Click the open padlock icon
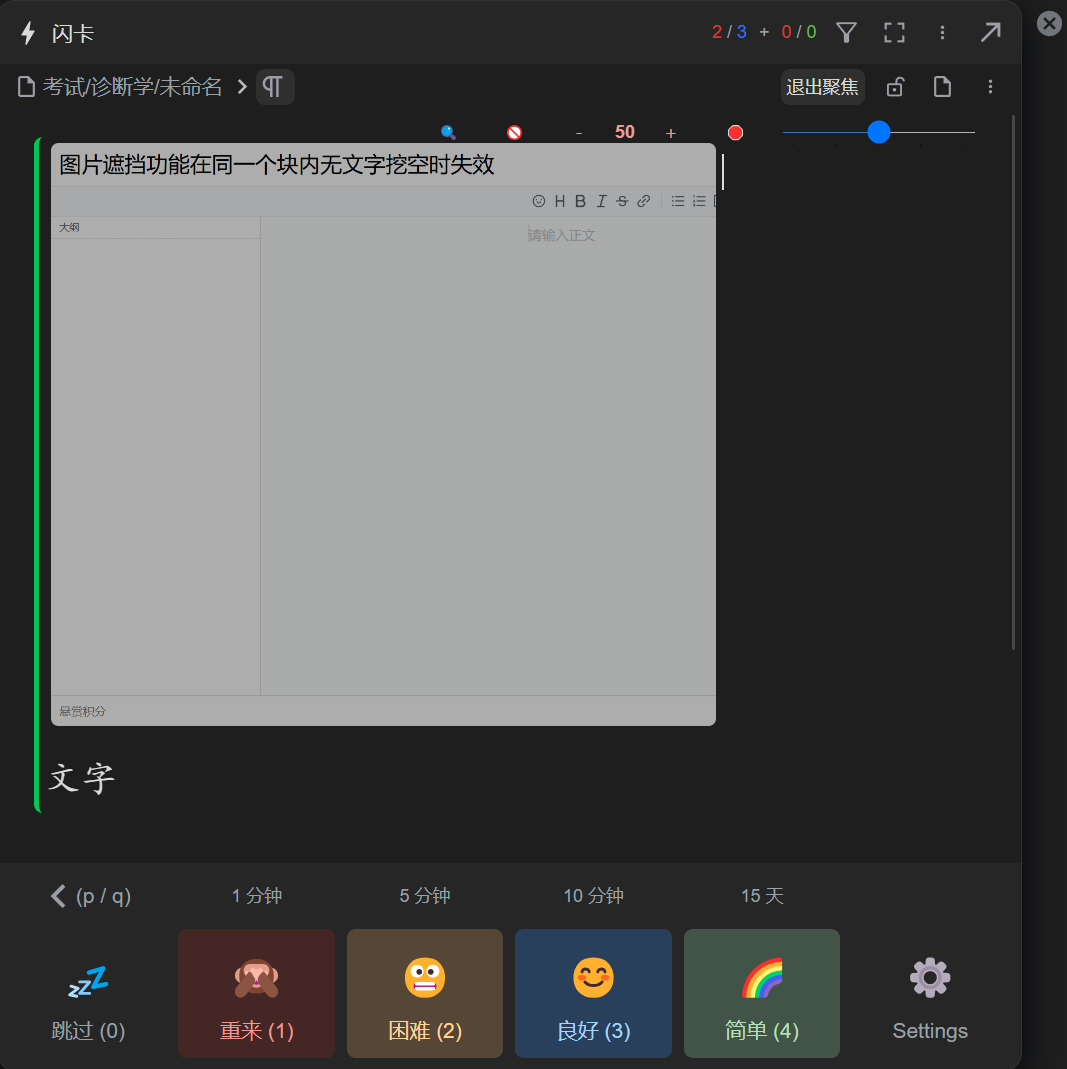Image resolution: width=1067 pixels, height=1069 pixels. pos(895,87)
